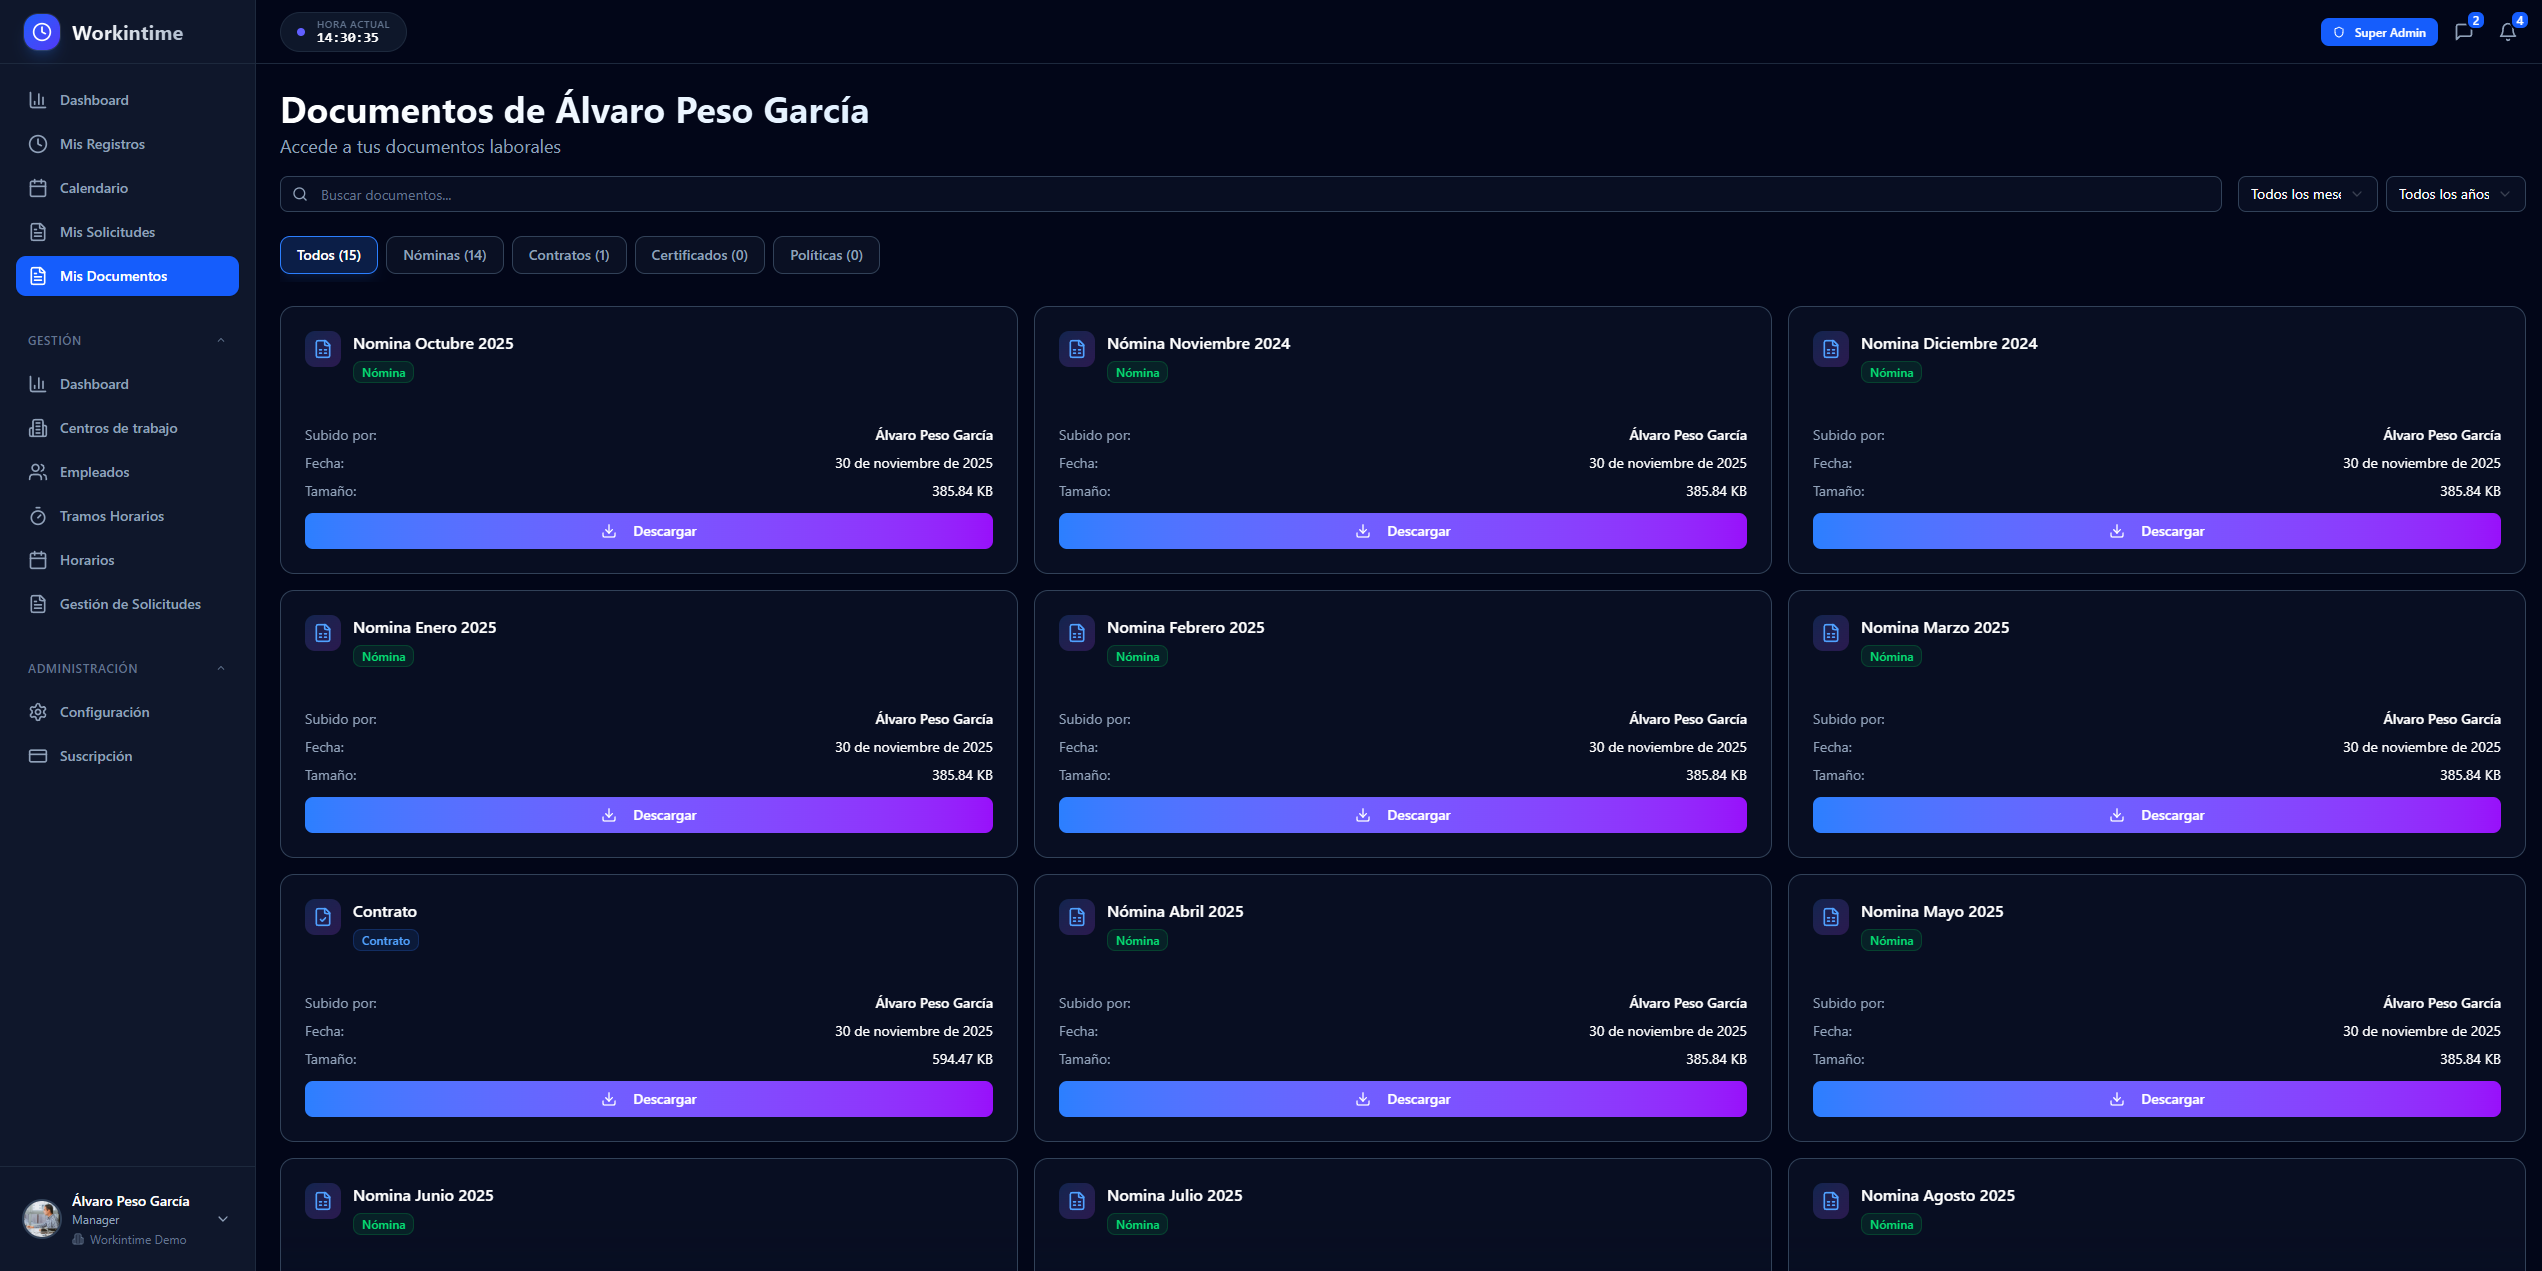Open the chat messages icon in header
Screen dimensions: 2542x1271
coord(2463,32)
